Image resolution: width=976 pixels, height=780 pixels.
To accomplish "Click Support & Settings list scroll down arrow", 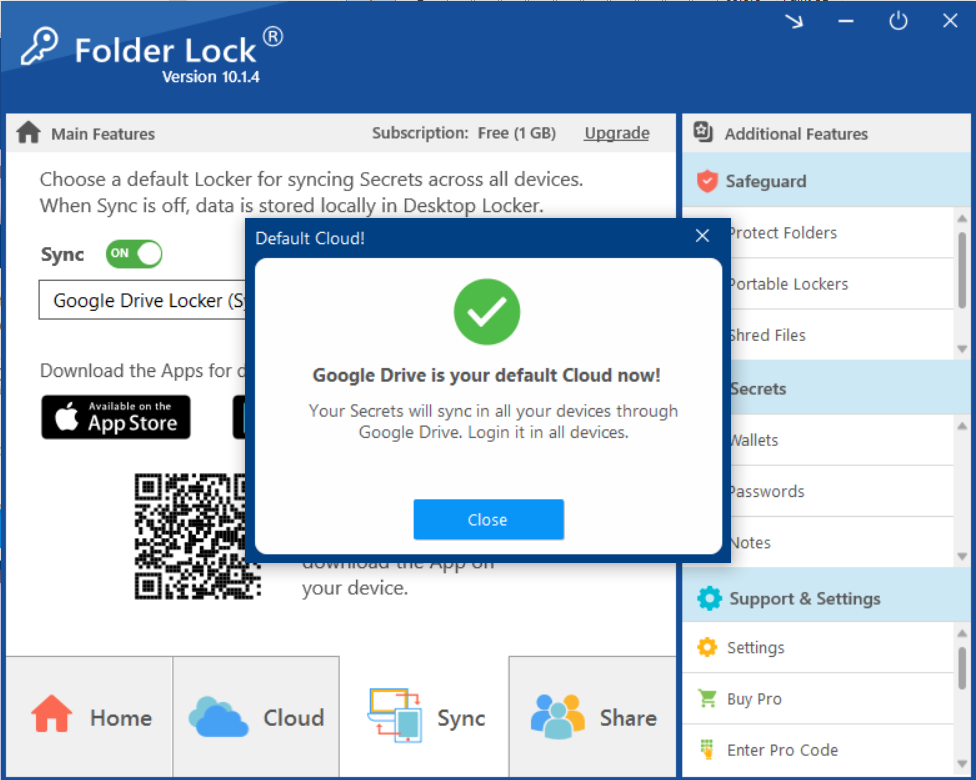I will point(962,764).
